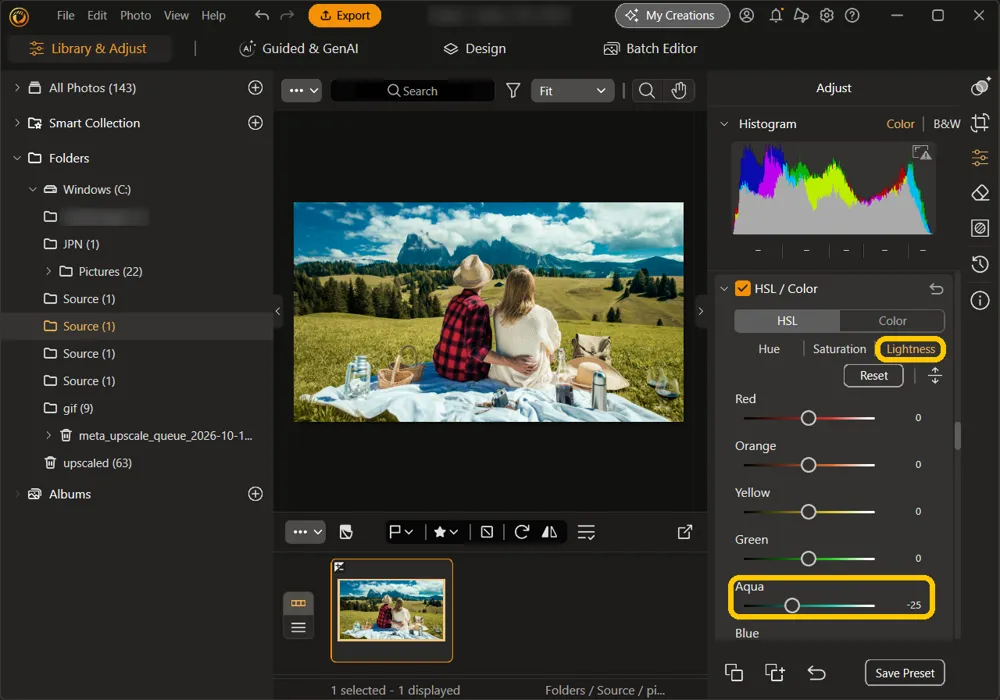The height and width of the screenshot is (700, 1000).
Task: Select the Color mode toggle under HSL / Color
Action: click(892, 321)
